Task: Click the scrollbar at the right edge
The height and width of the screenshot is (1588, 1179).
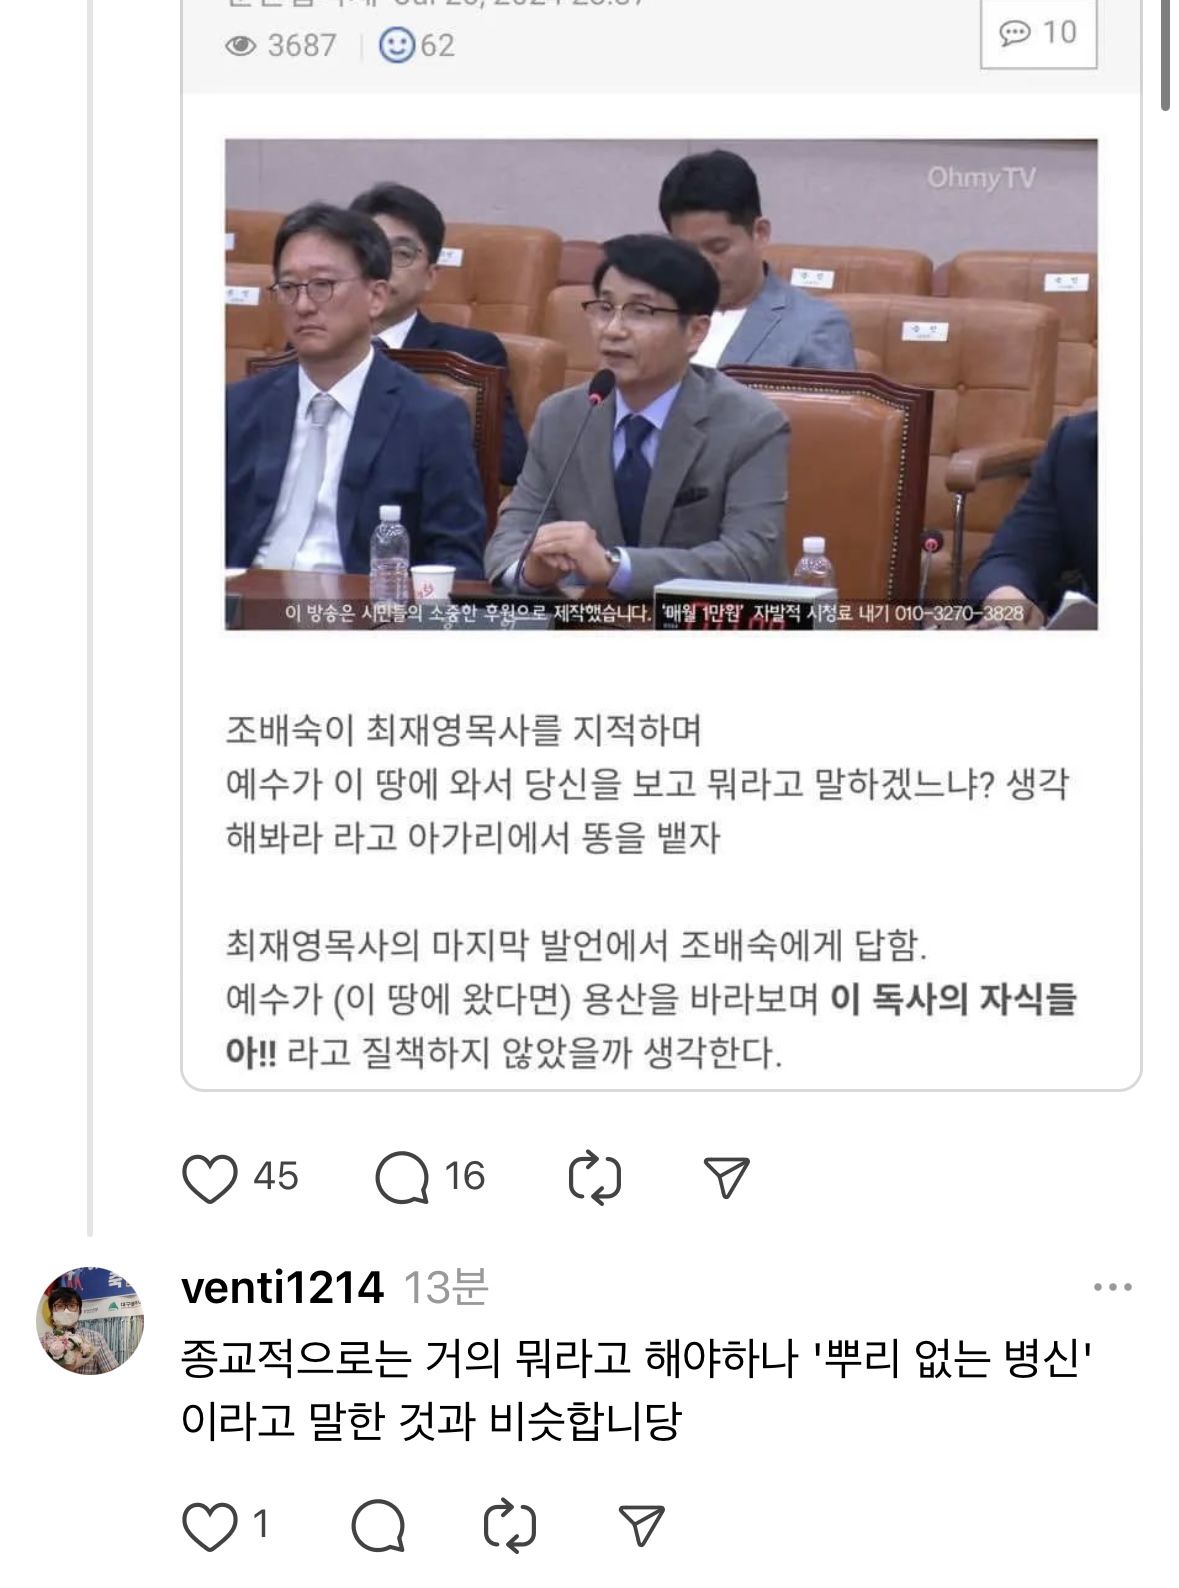Action: click(1166, 55)
